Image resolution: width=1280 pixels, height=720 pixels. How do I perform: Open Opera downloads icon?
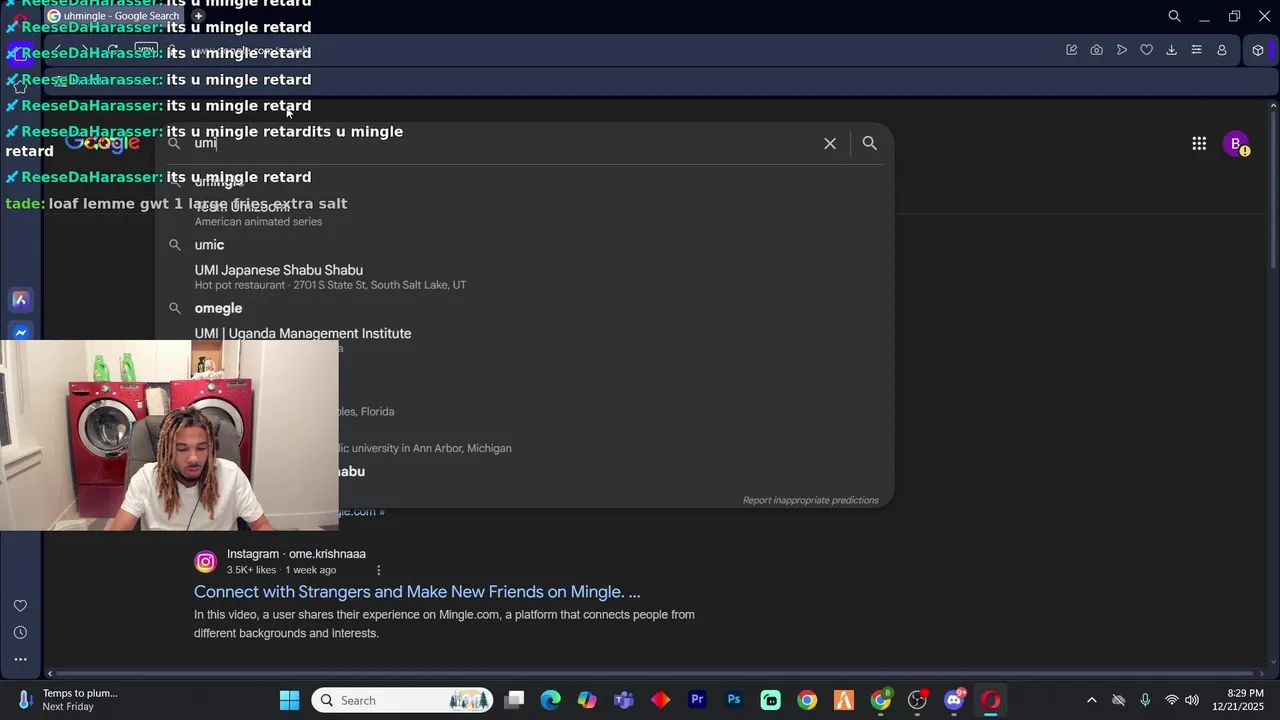[1172, 50]
